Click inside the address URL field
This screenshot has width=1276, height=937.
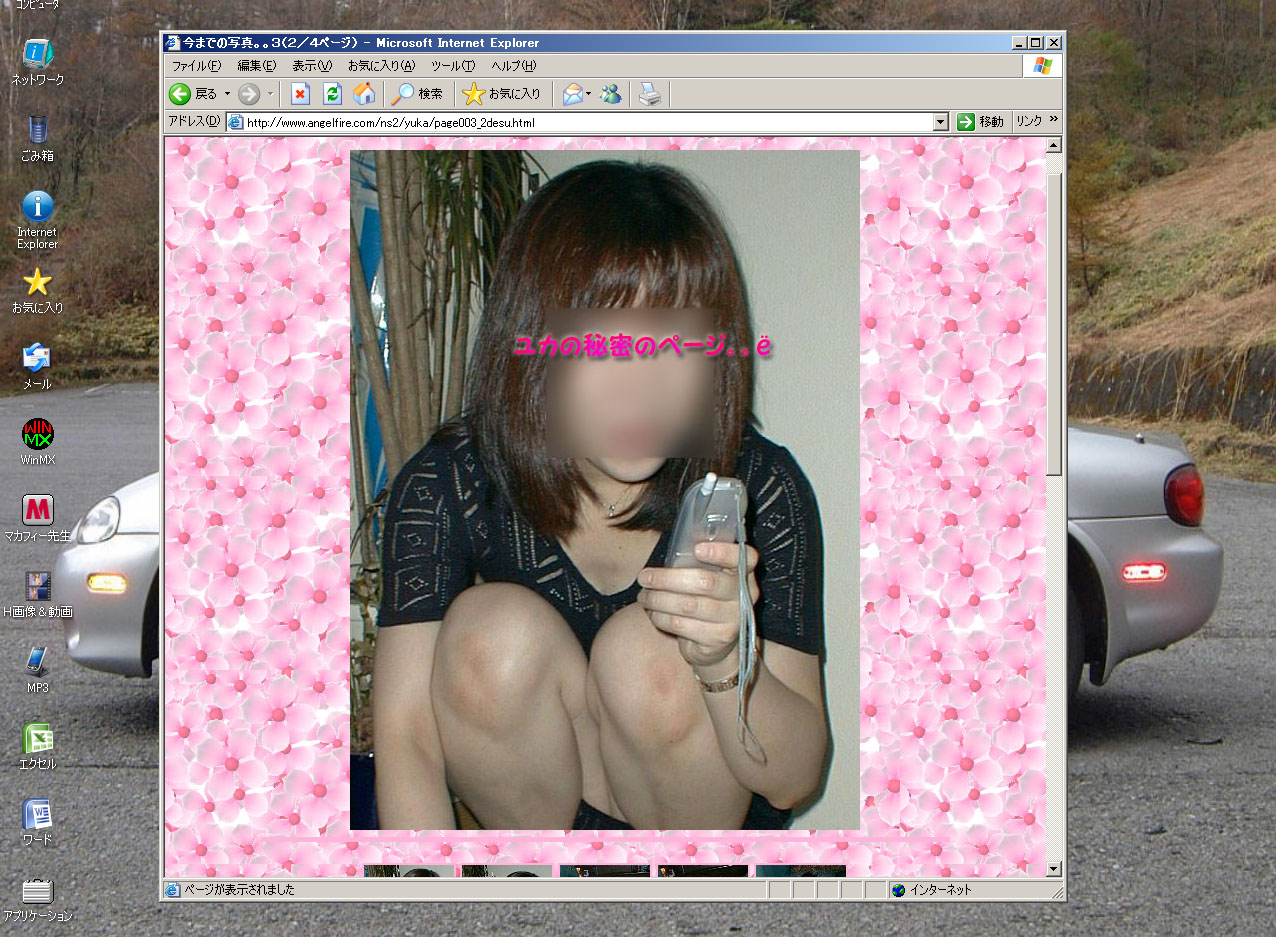580,122
